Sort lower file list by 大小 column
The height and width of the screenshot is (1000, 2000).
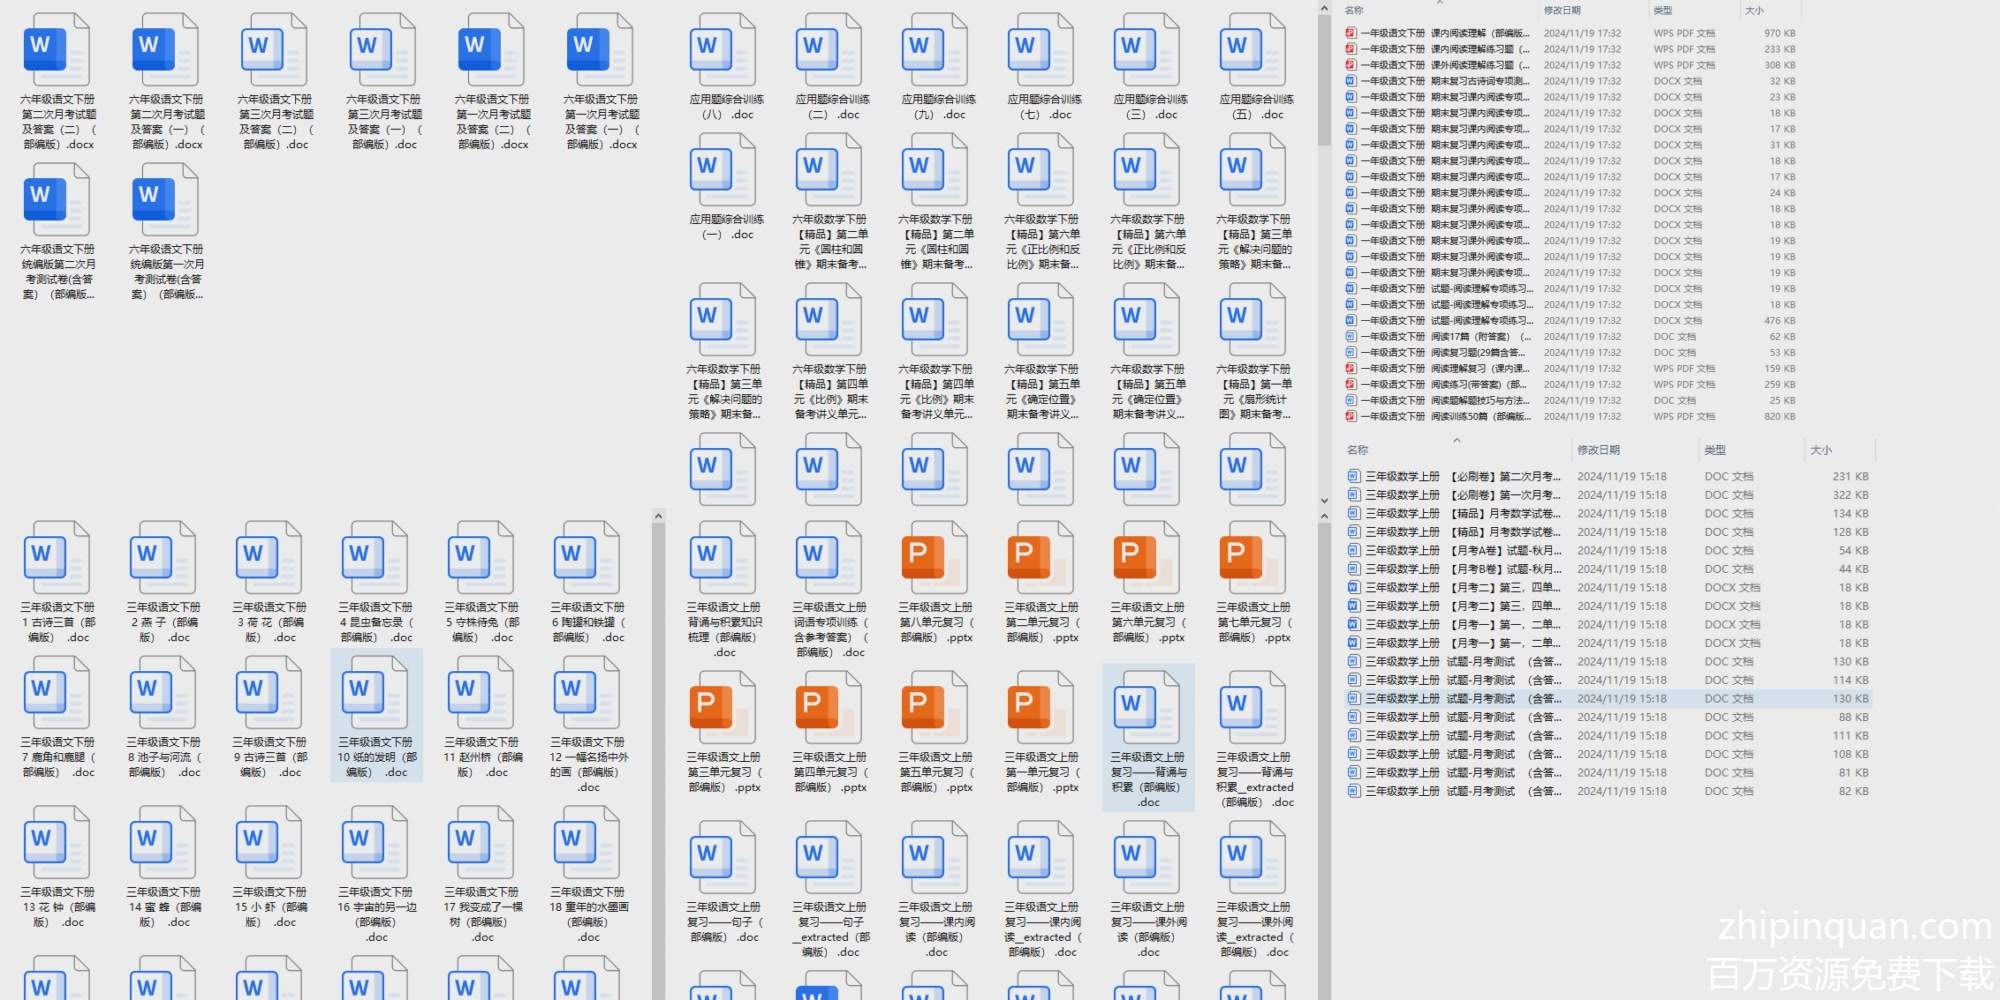(x=1821, y=450)
